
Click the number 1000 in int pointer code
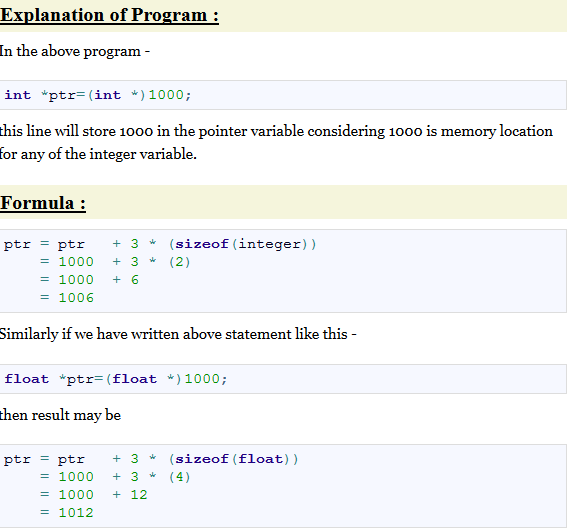point(166,95)
